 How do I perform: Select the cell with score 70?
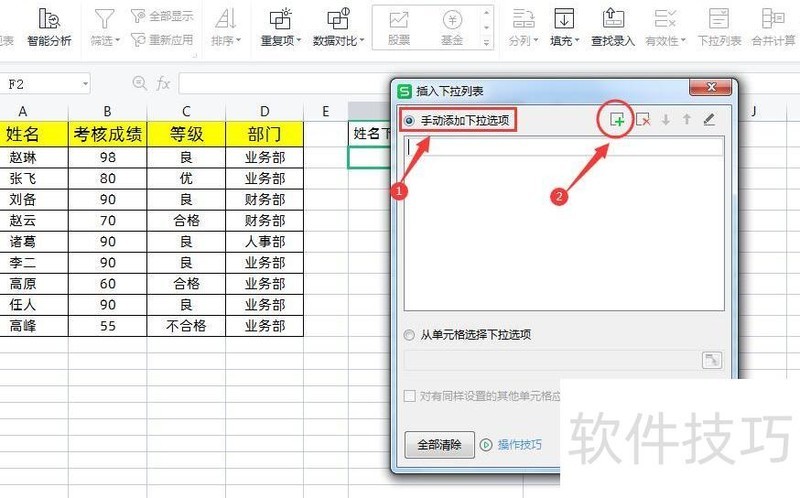coord(107,220)
